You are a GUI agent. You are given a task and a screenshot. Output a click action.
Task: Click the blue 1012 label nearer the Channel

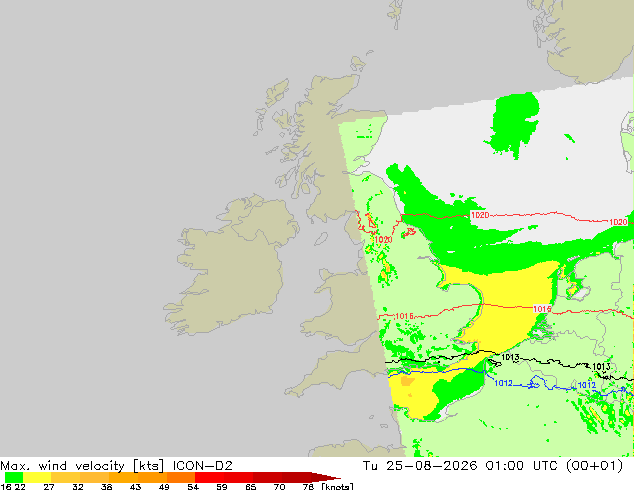tap(503, 383)
